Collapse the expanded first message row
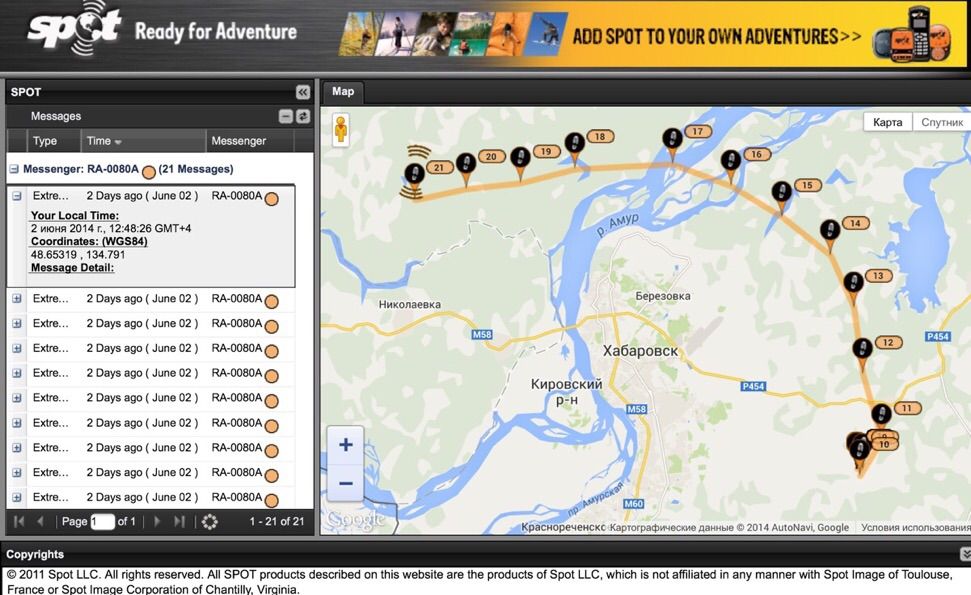The image size is (971, 595). 17,196
